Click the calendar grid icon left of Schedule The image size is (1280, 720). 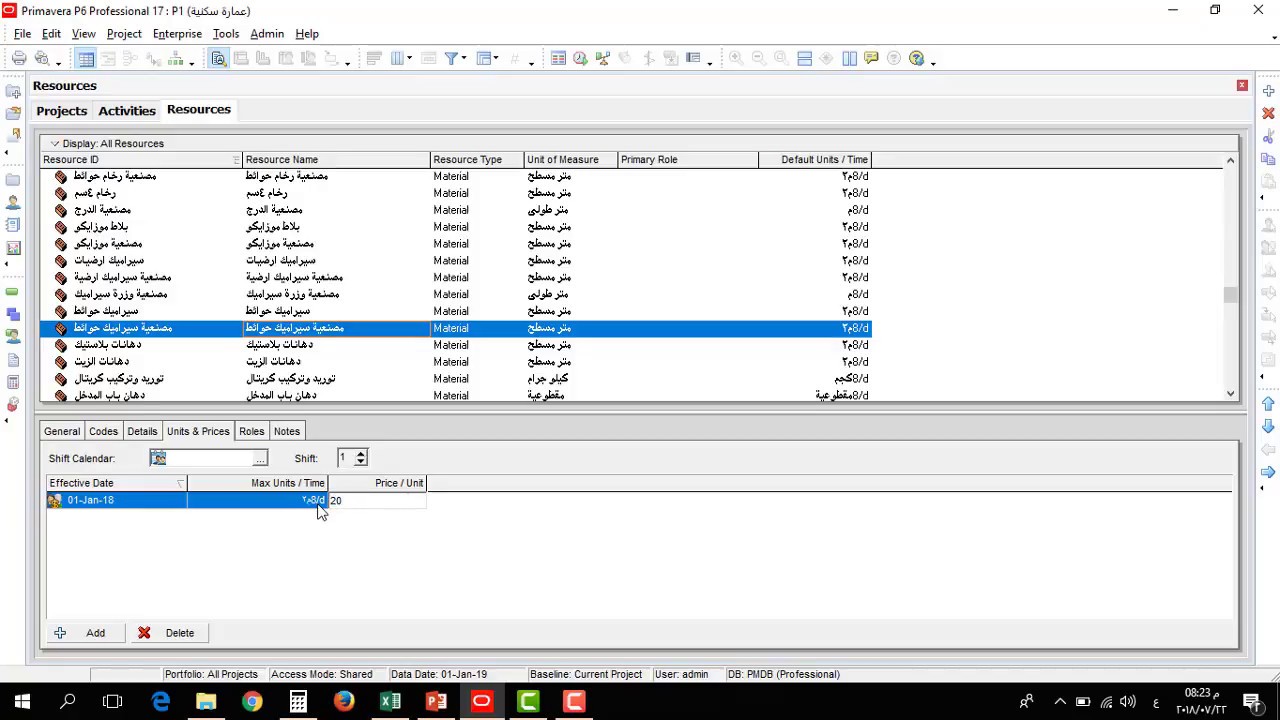pyautogui.click(x=558, y=59)
